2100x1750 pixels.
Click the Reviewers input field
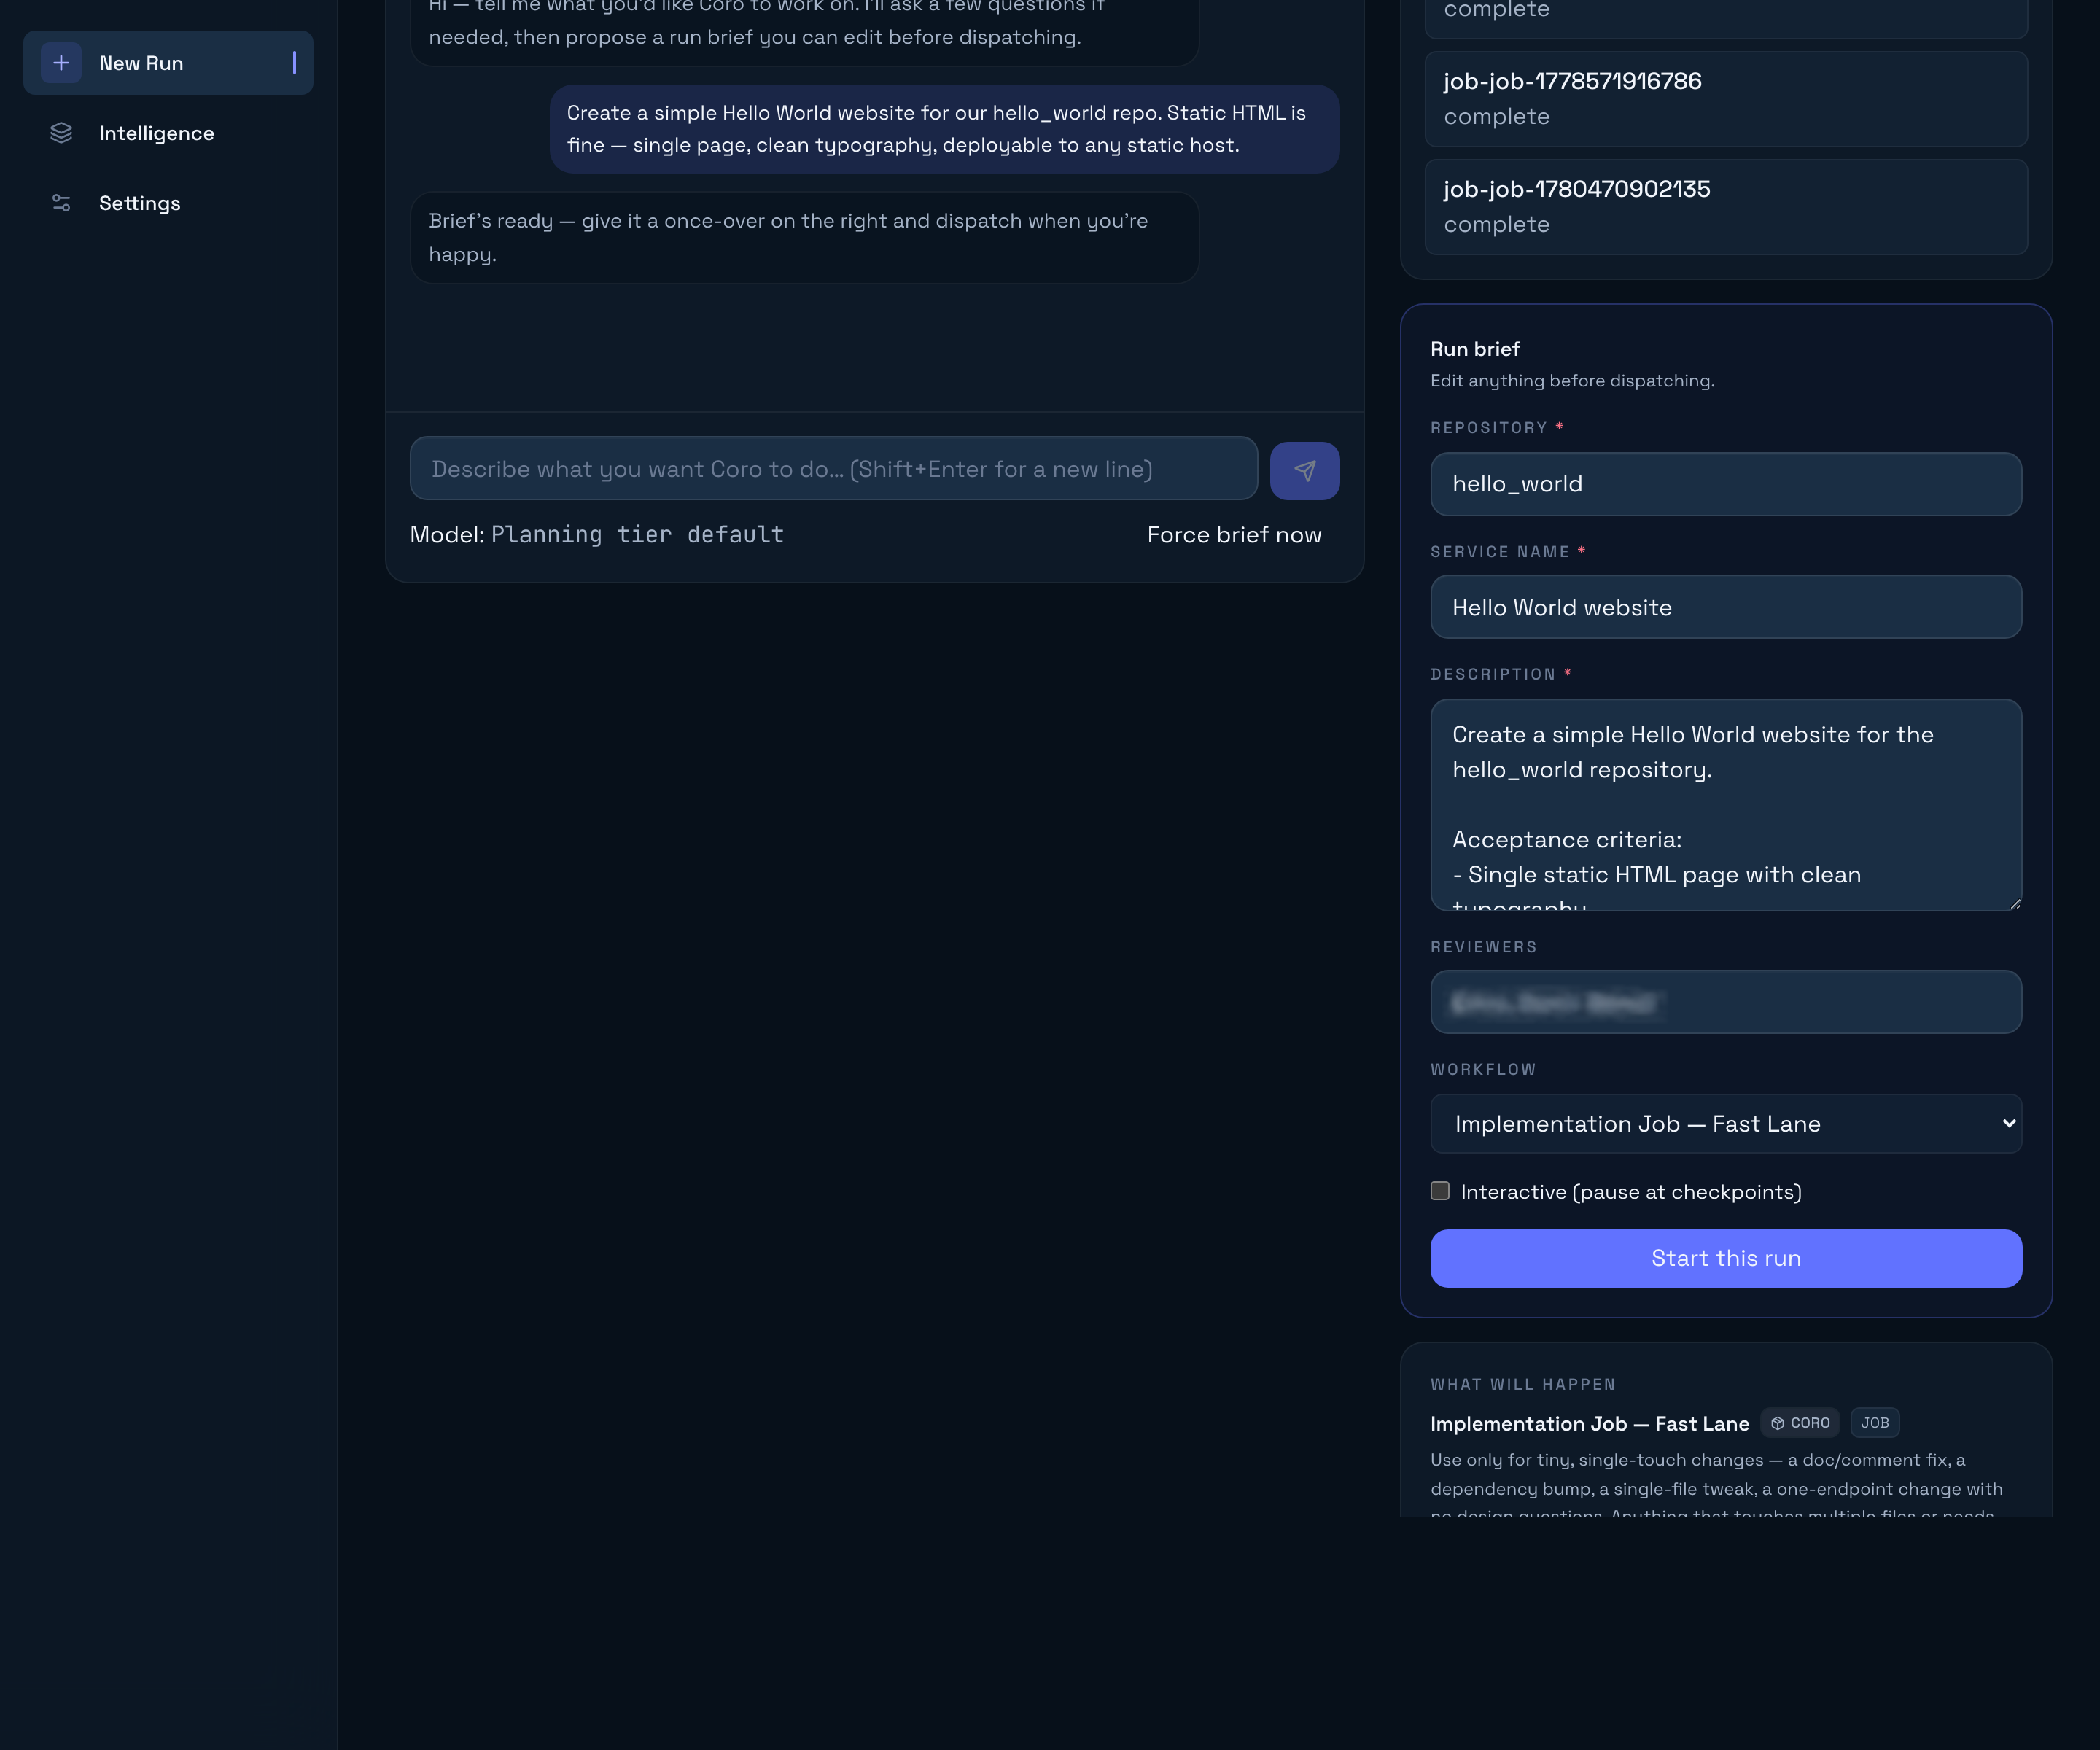1726,1002
